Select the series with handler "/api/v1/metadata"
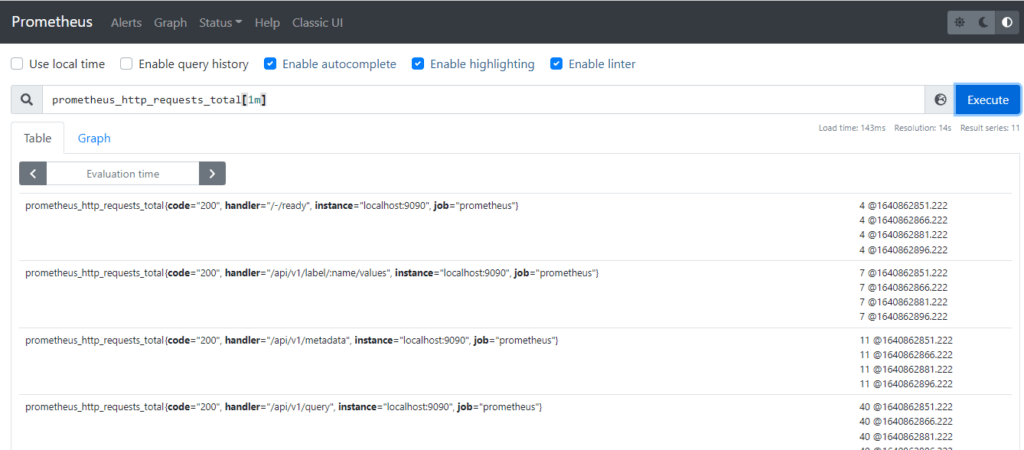The width and height of the screenshot is (1024, 450). click(292, 340)
